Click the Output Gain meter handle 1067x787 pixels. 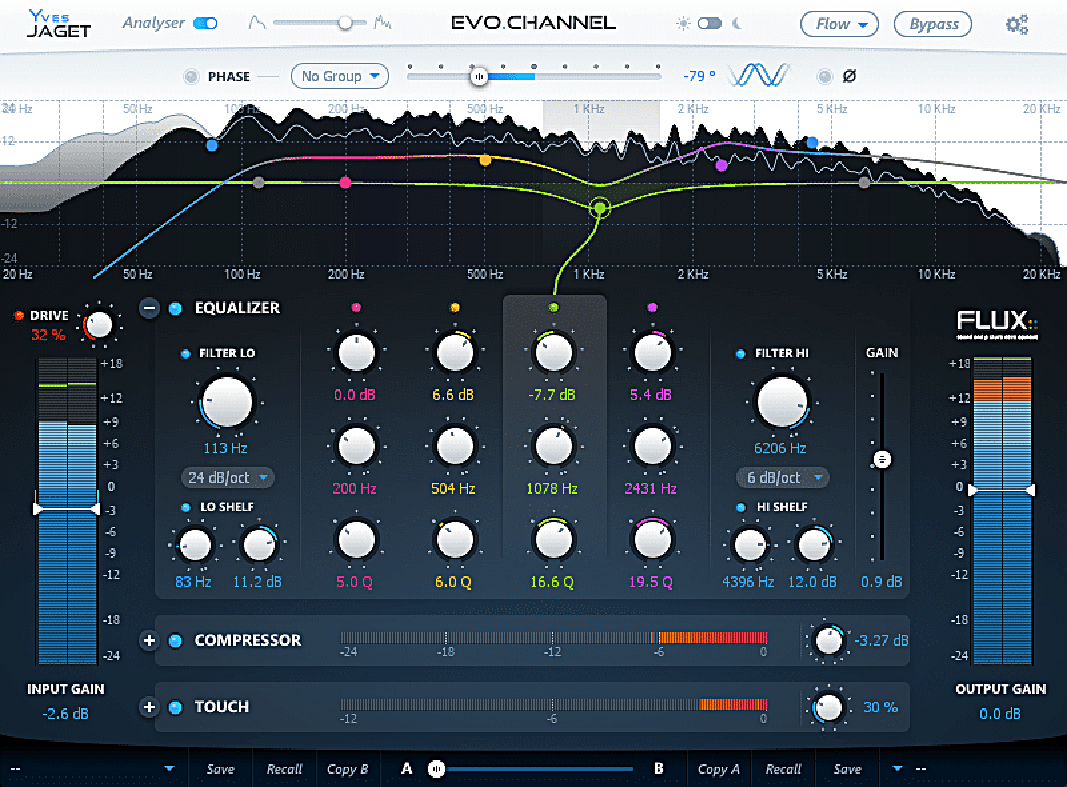1001,490
